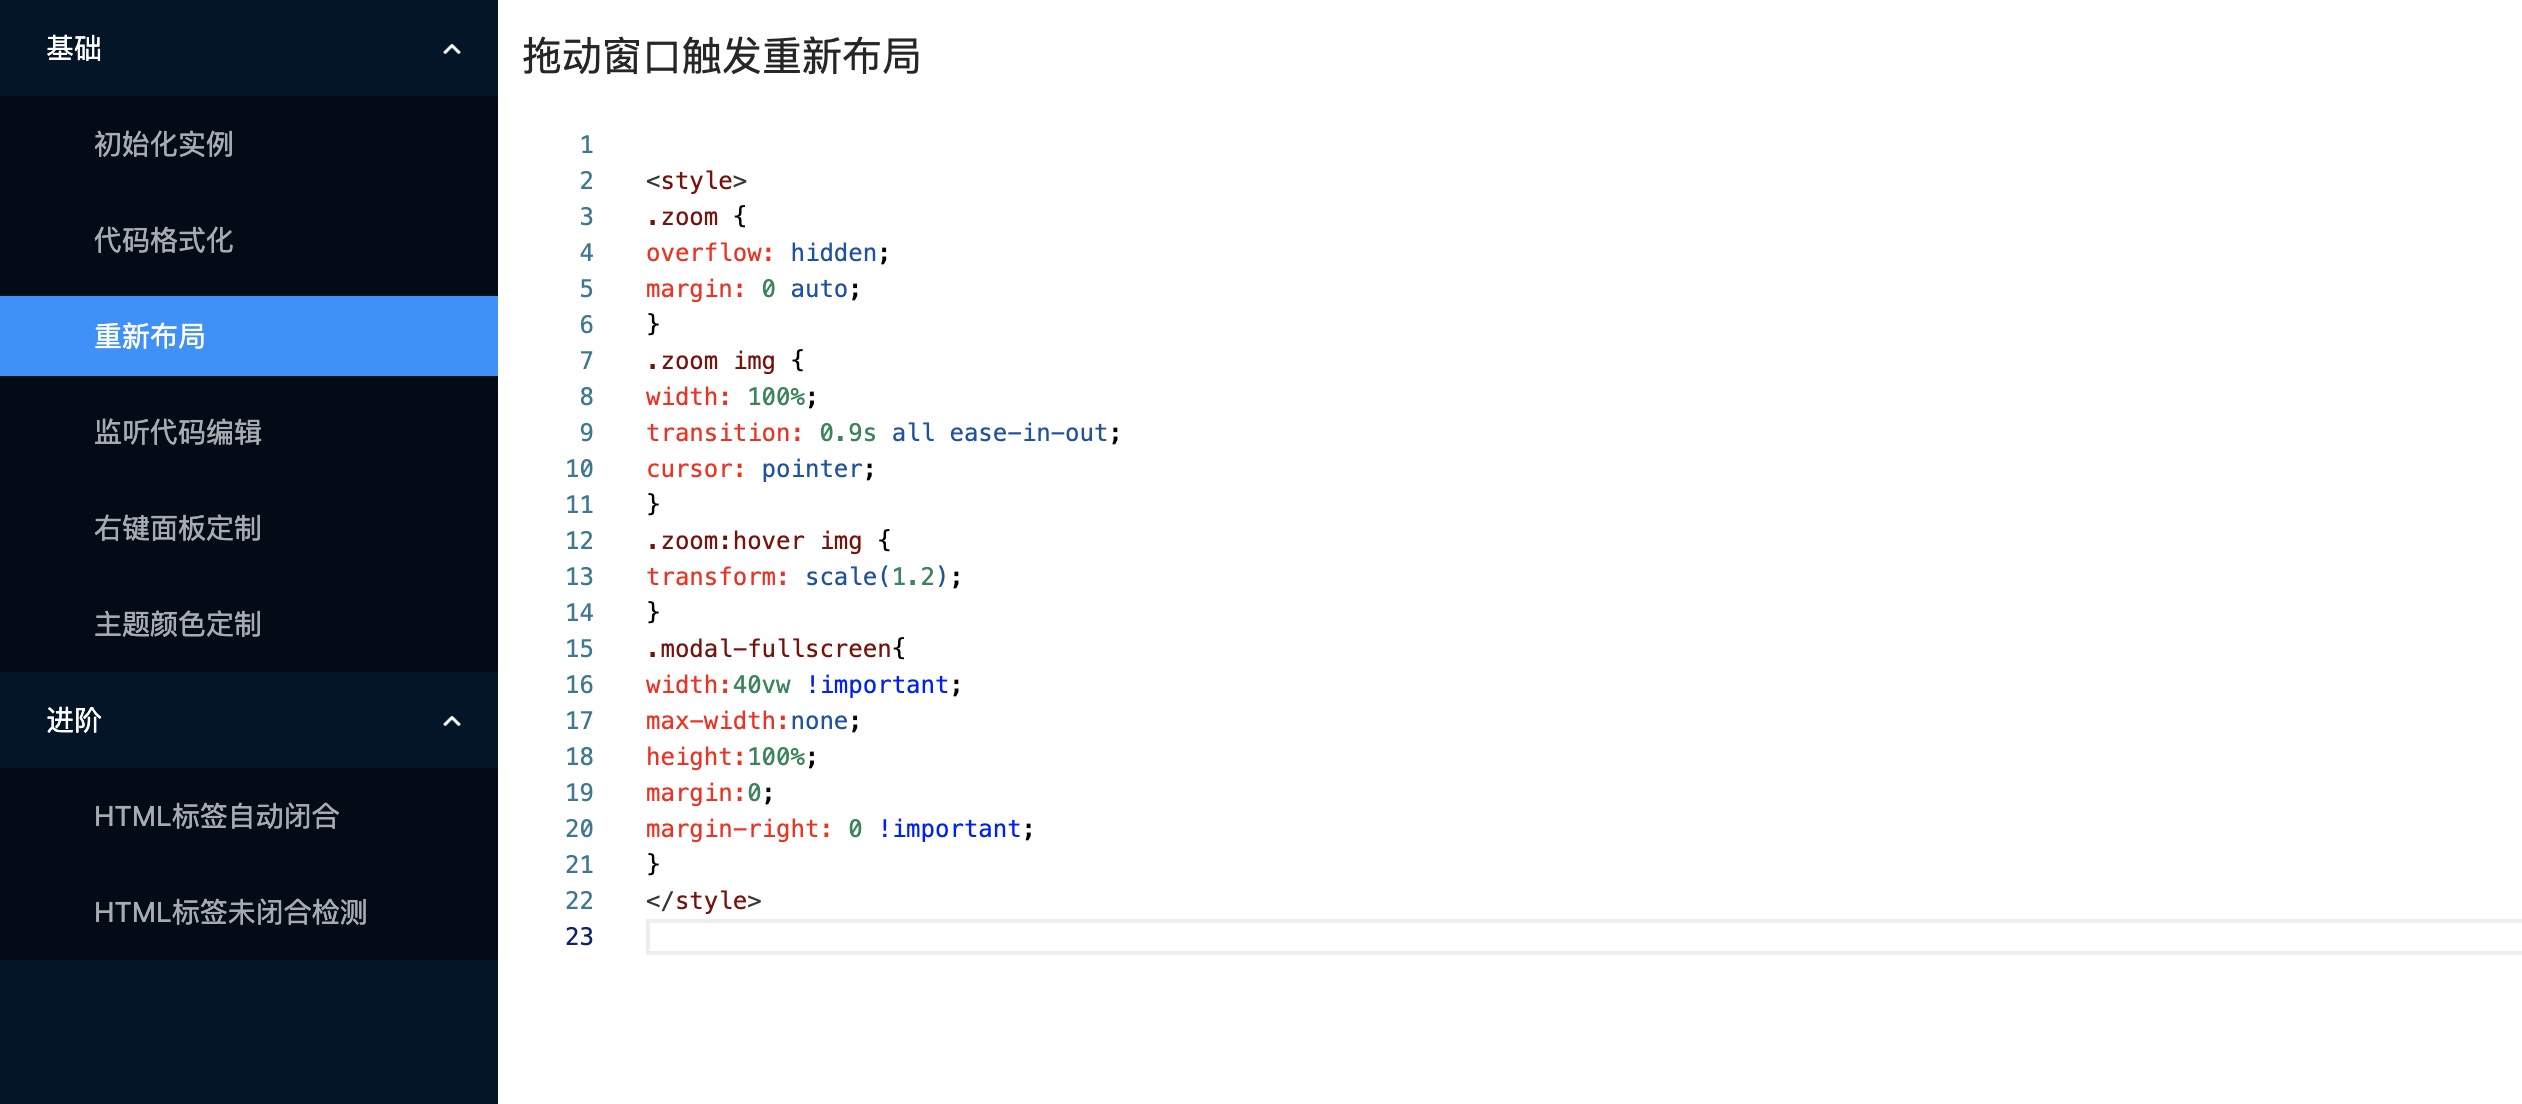Click line number 1 in gutter

[586, 145]
